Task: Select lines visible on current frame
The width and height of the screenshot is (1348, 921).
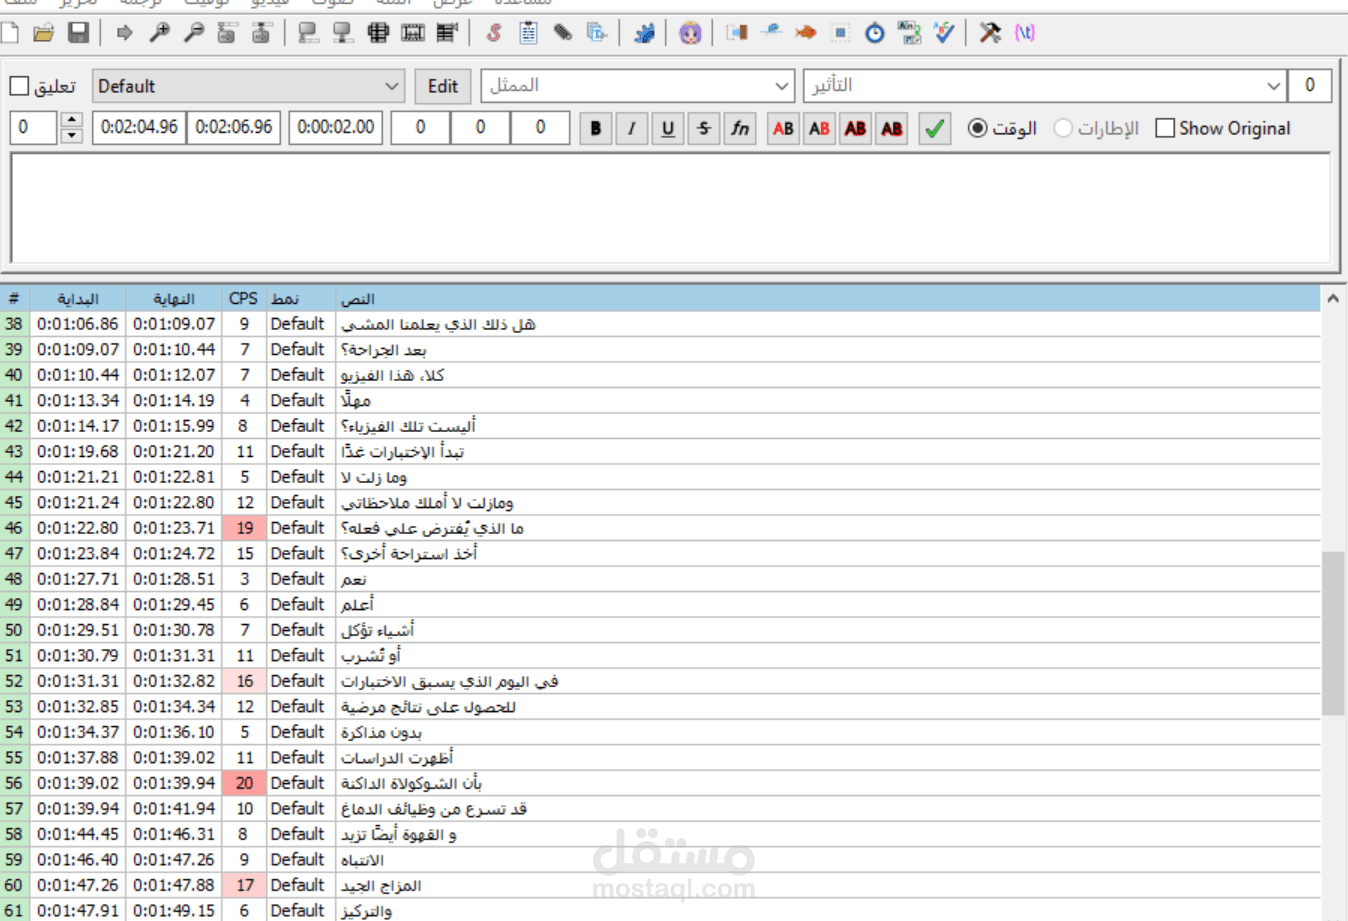Action: click(x=378, y=33)
